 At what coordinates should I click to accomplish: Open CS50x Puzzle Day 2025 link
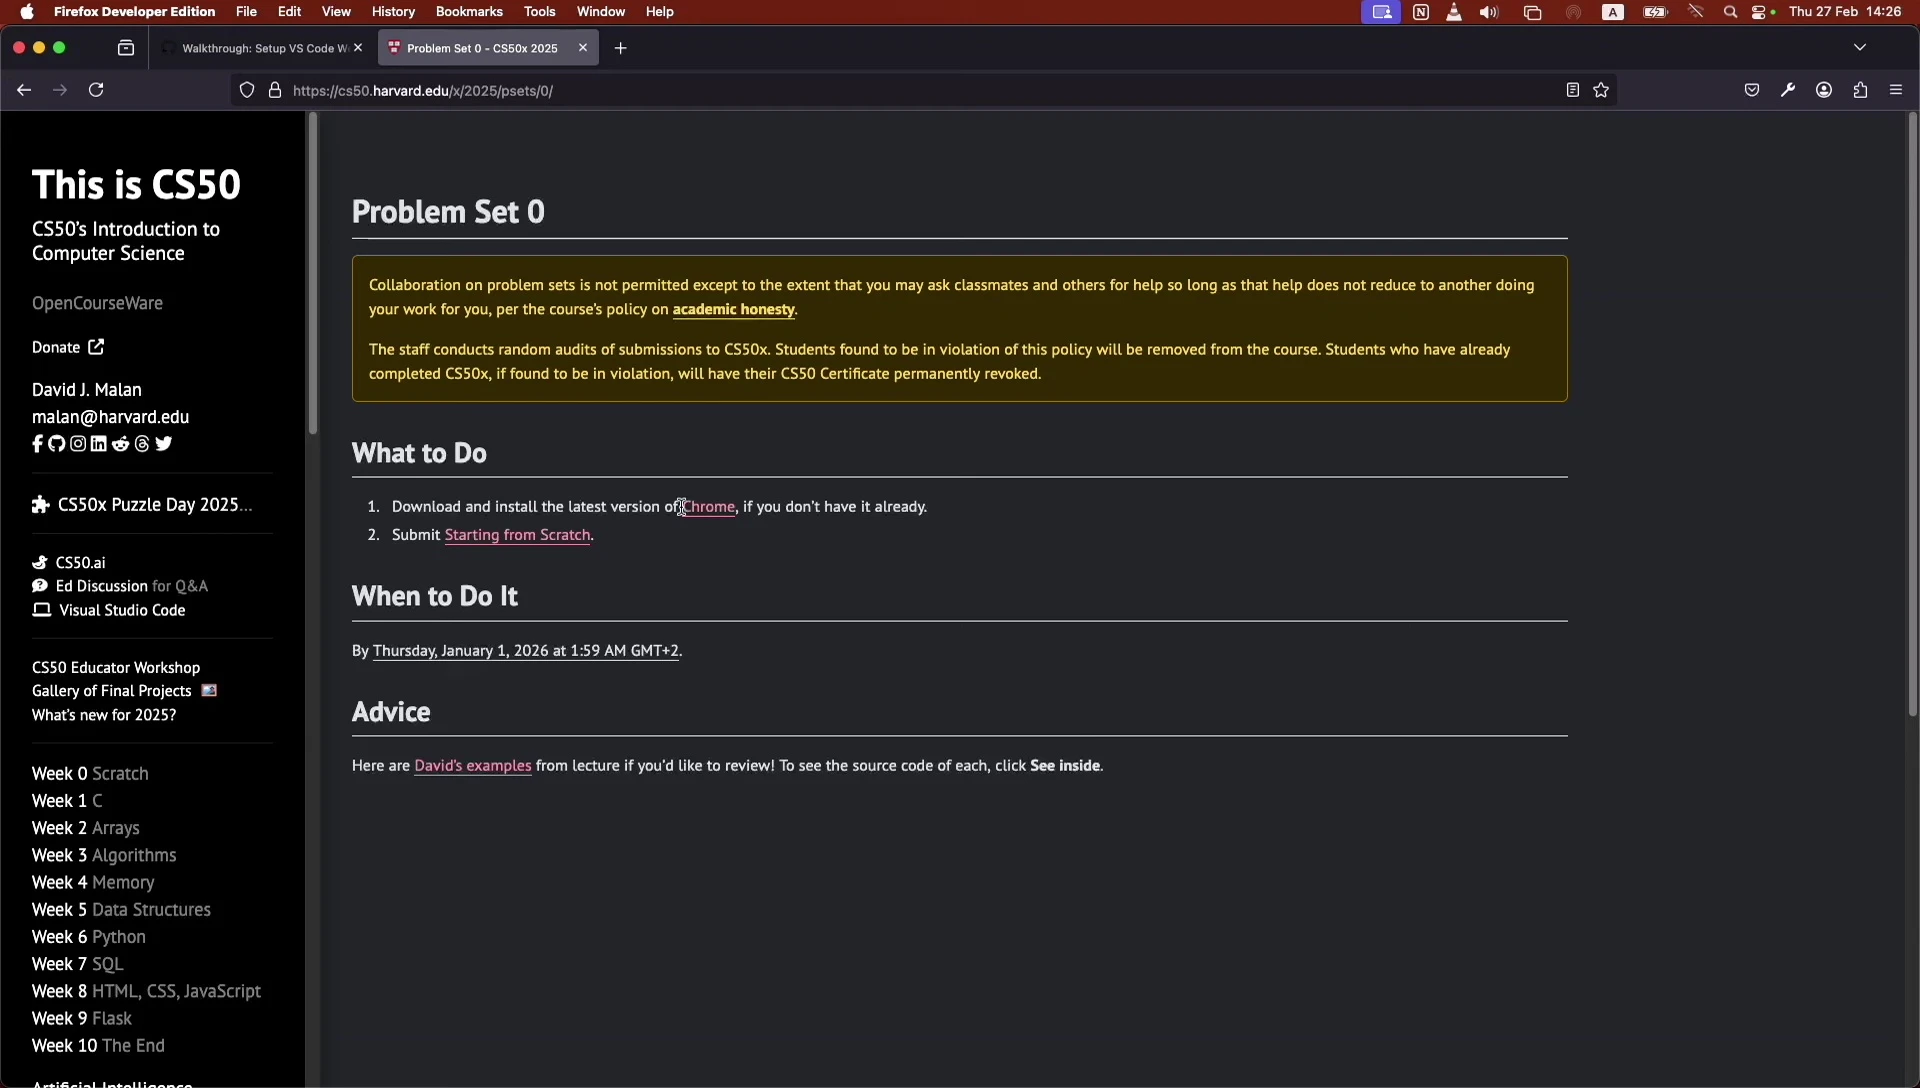(142, 505)
